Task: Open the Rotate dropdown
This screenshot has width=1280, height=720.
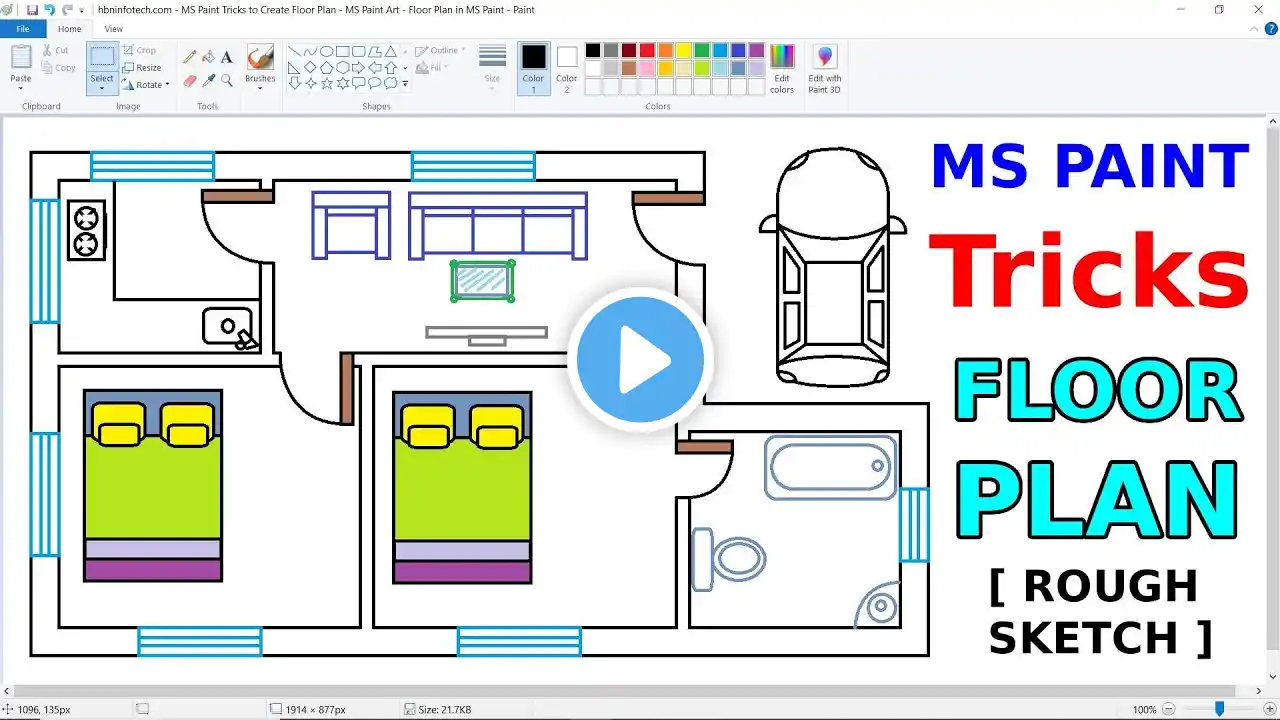Action: click(147, 85)
